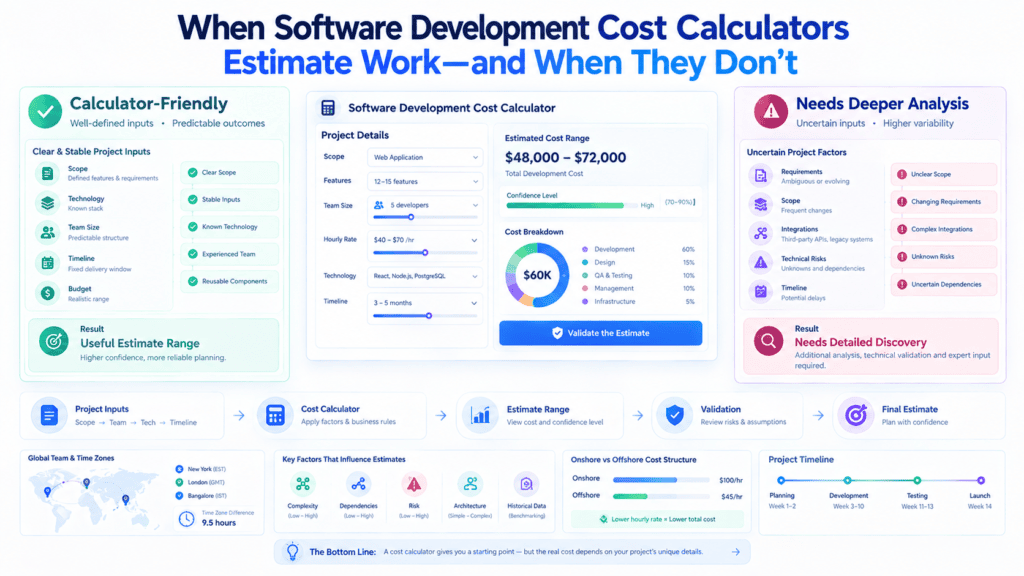Click the Development marker on the Project Timeline

click(847, 480)
